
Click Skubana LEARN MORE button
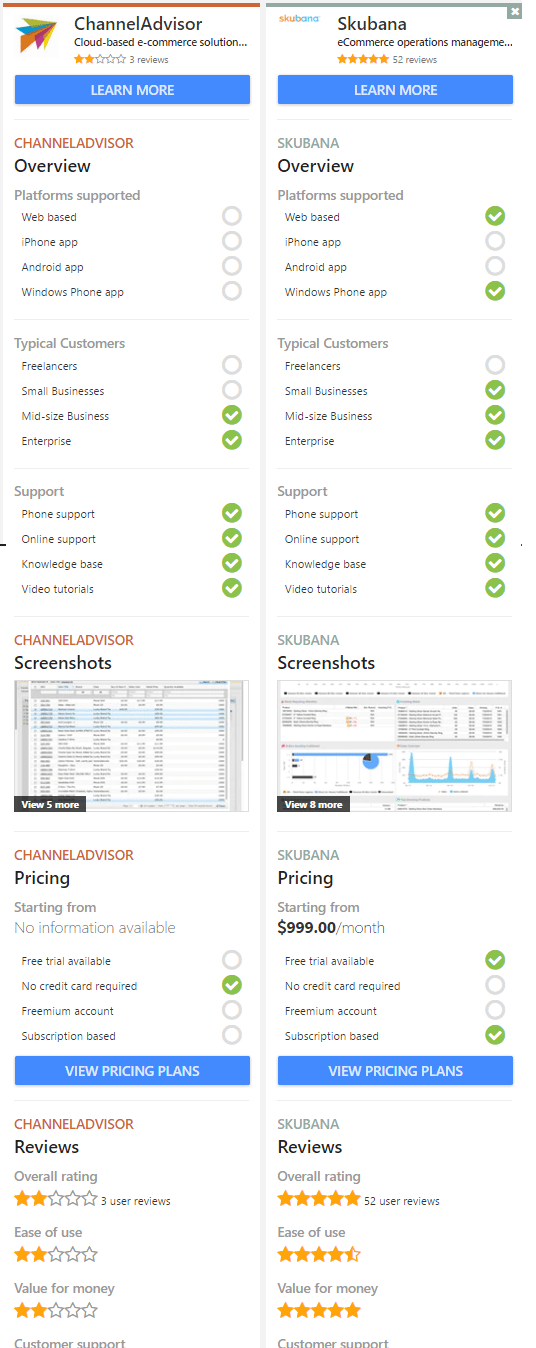(395, 90)
